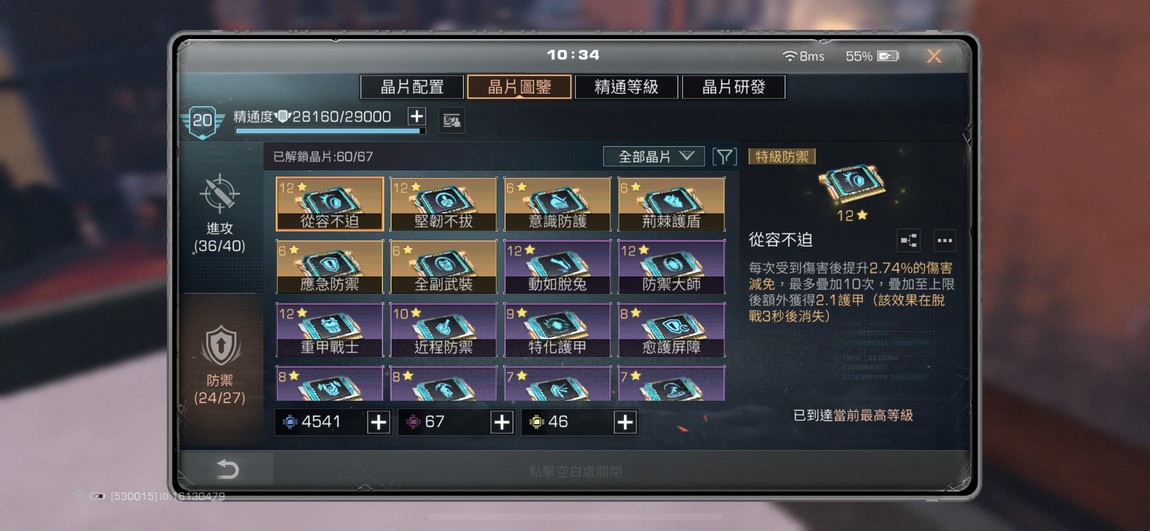This screenshot has height=531, width=1150.
Task: Click the mastery info card icon
Action: pos(451,120)
